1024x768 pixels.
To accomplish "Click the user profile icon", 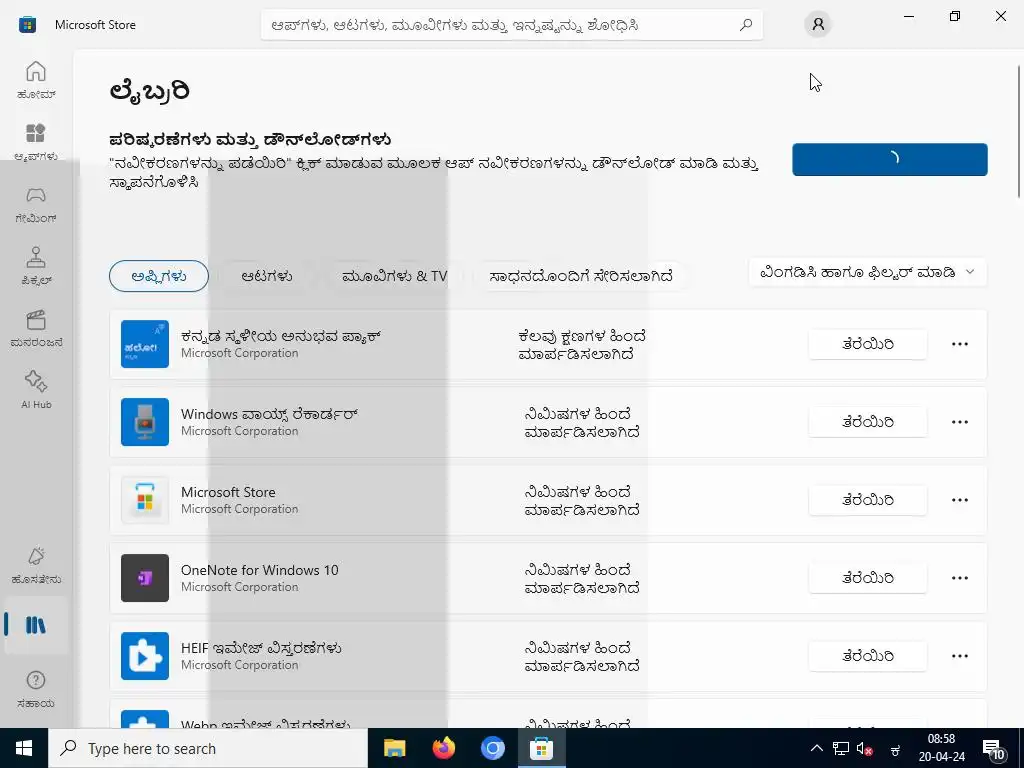I will [818, 25].
